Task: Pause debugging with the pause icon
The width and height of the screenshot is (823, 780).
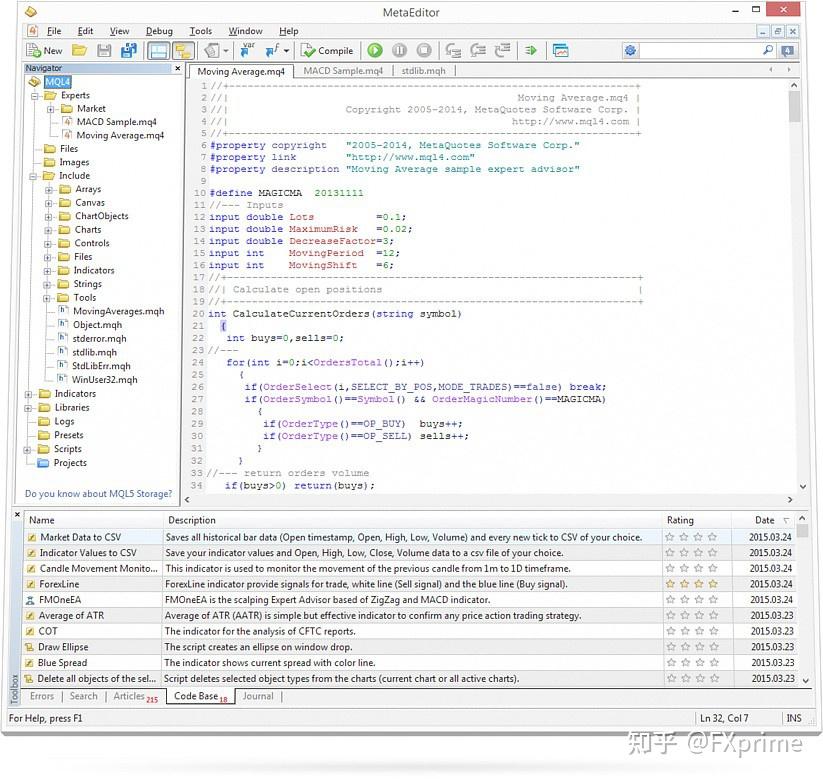Action: click(397, 50)
